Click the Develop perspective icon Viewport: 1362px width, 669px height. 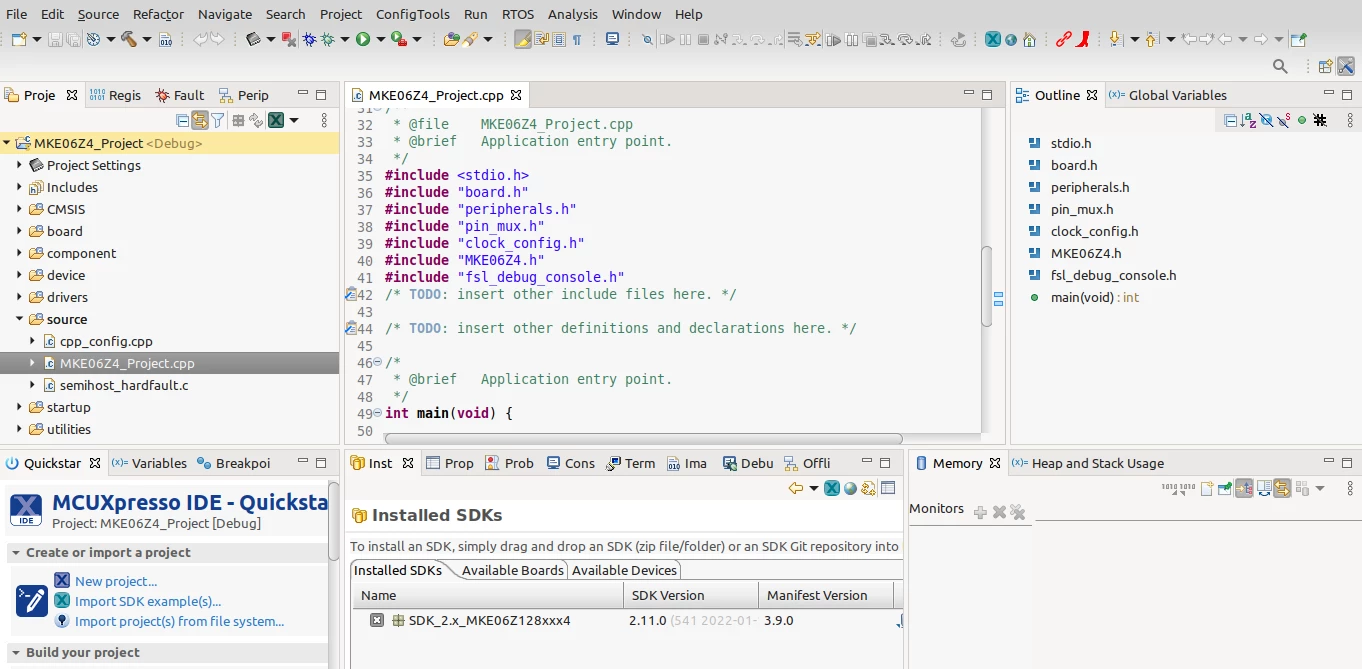(x=1346, y=66)
